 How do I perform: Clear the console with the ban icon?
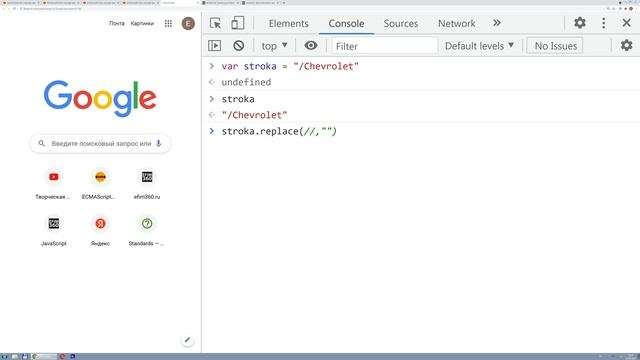(x=239, y=46)
